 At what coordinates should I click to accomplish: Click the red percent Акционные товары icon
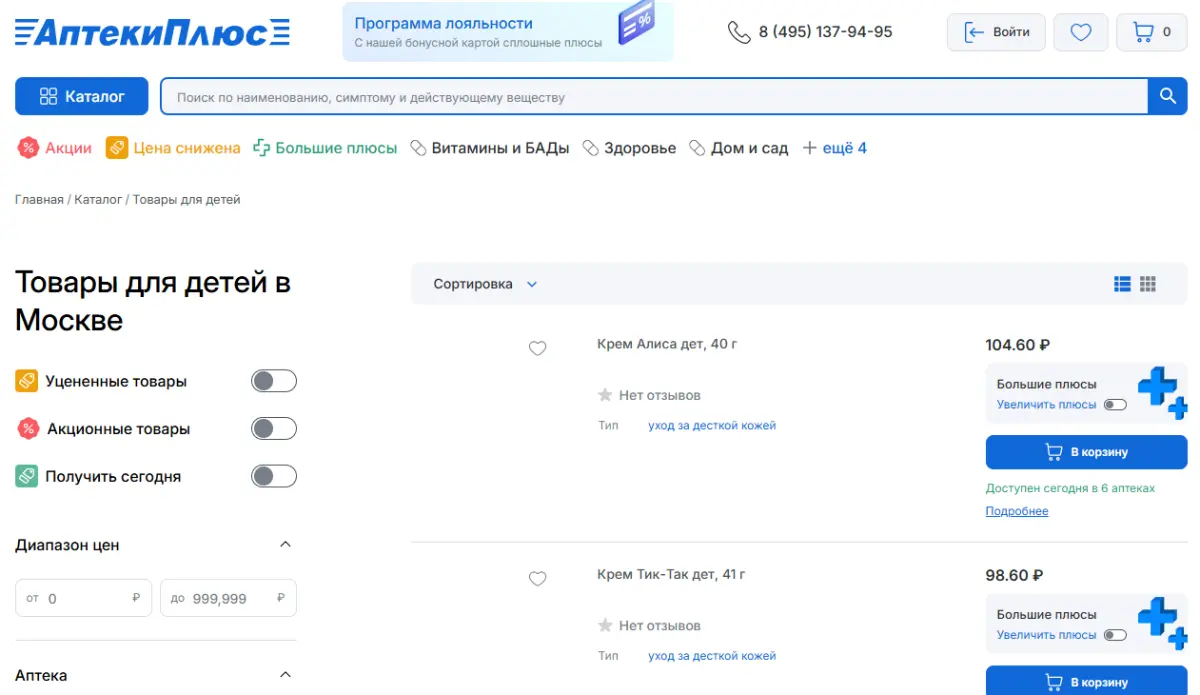[28, 429]
